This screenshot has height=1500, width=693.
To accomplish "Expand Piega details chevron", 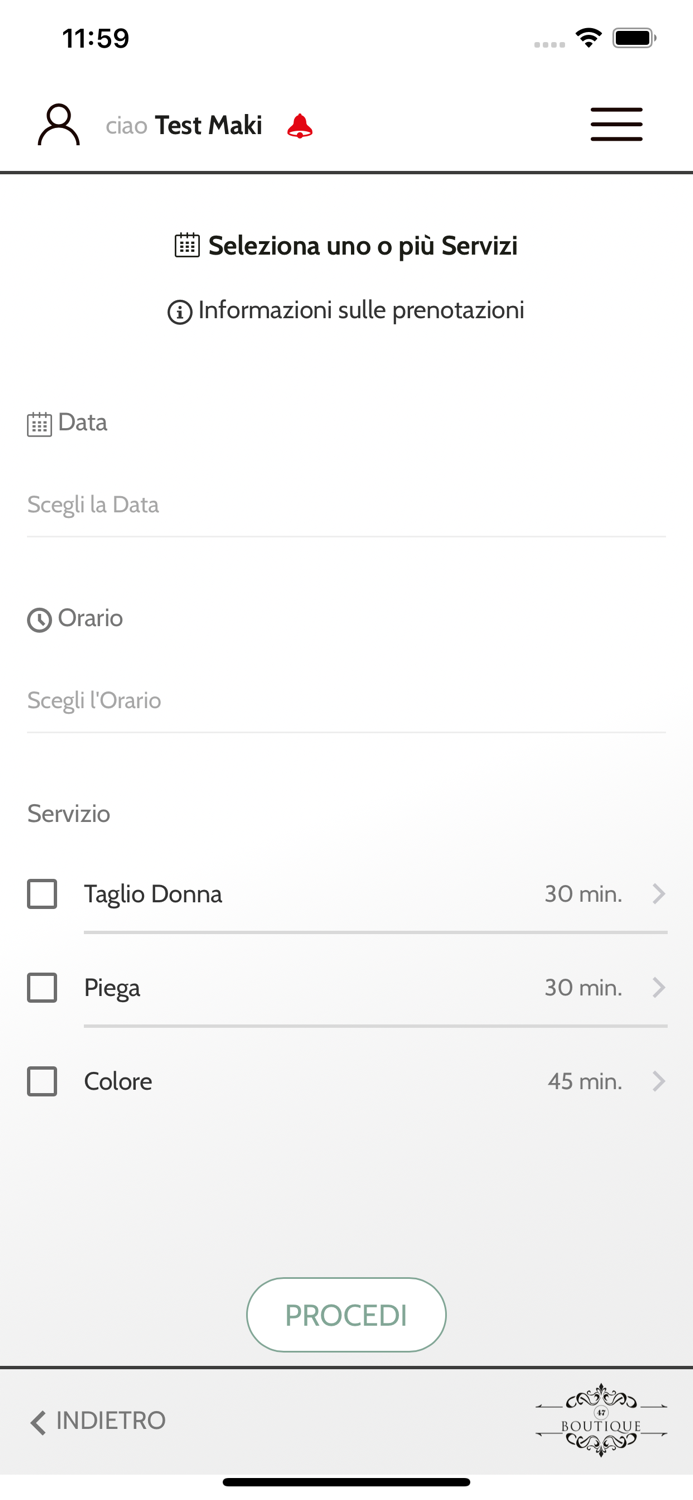I will point(658,988).
